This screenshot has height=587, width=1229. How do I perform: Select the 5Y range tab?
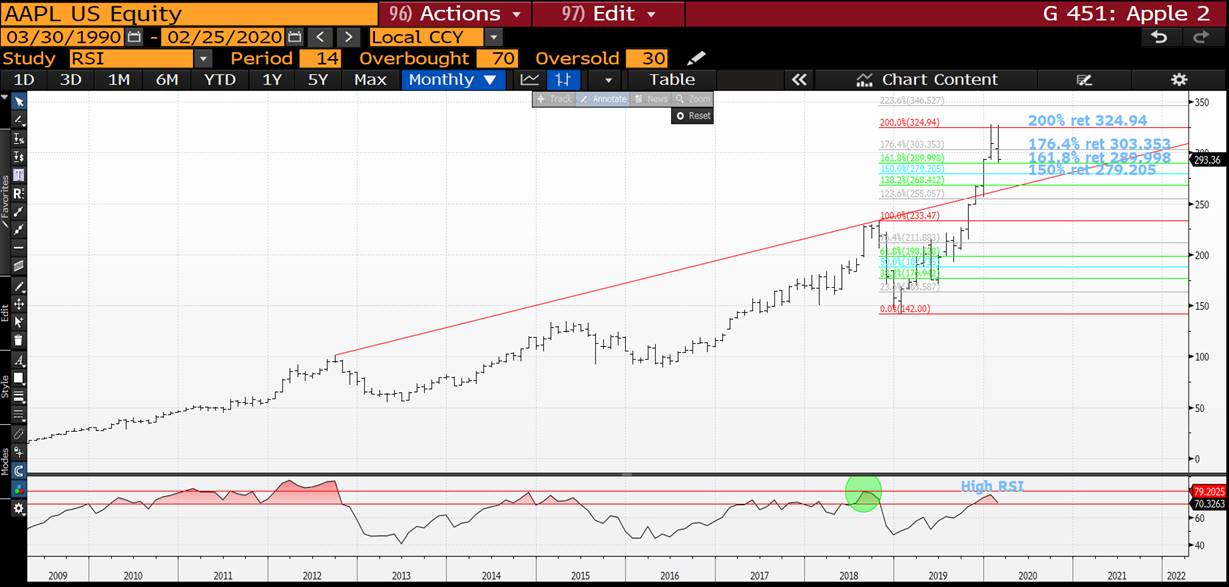pyautogui.click(x=318, y=80)
